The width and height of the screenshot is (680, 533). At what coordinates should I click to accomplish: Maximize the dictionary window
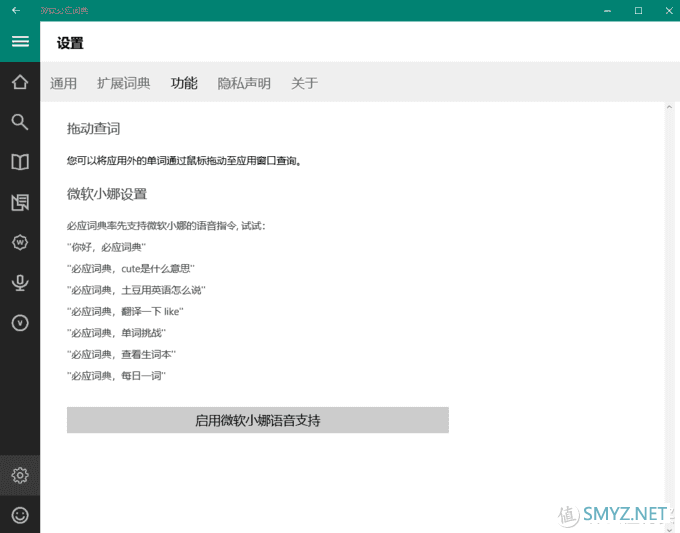[638, 10]
